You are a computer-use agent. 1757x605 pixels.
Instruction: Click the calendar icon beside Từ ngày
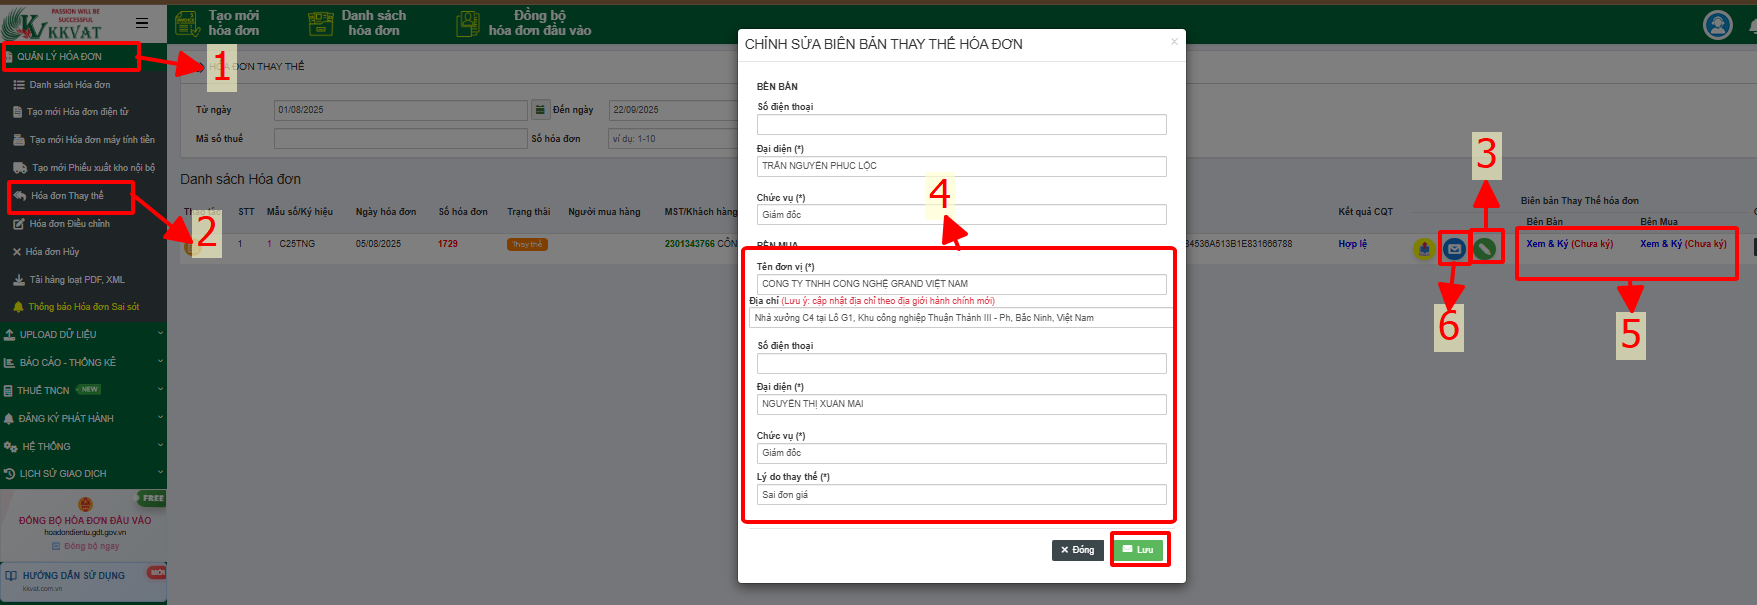pos(540,110)
